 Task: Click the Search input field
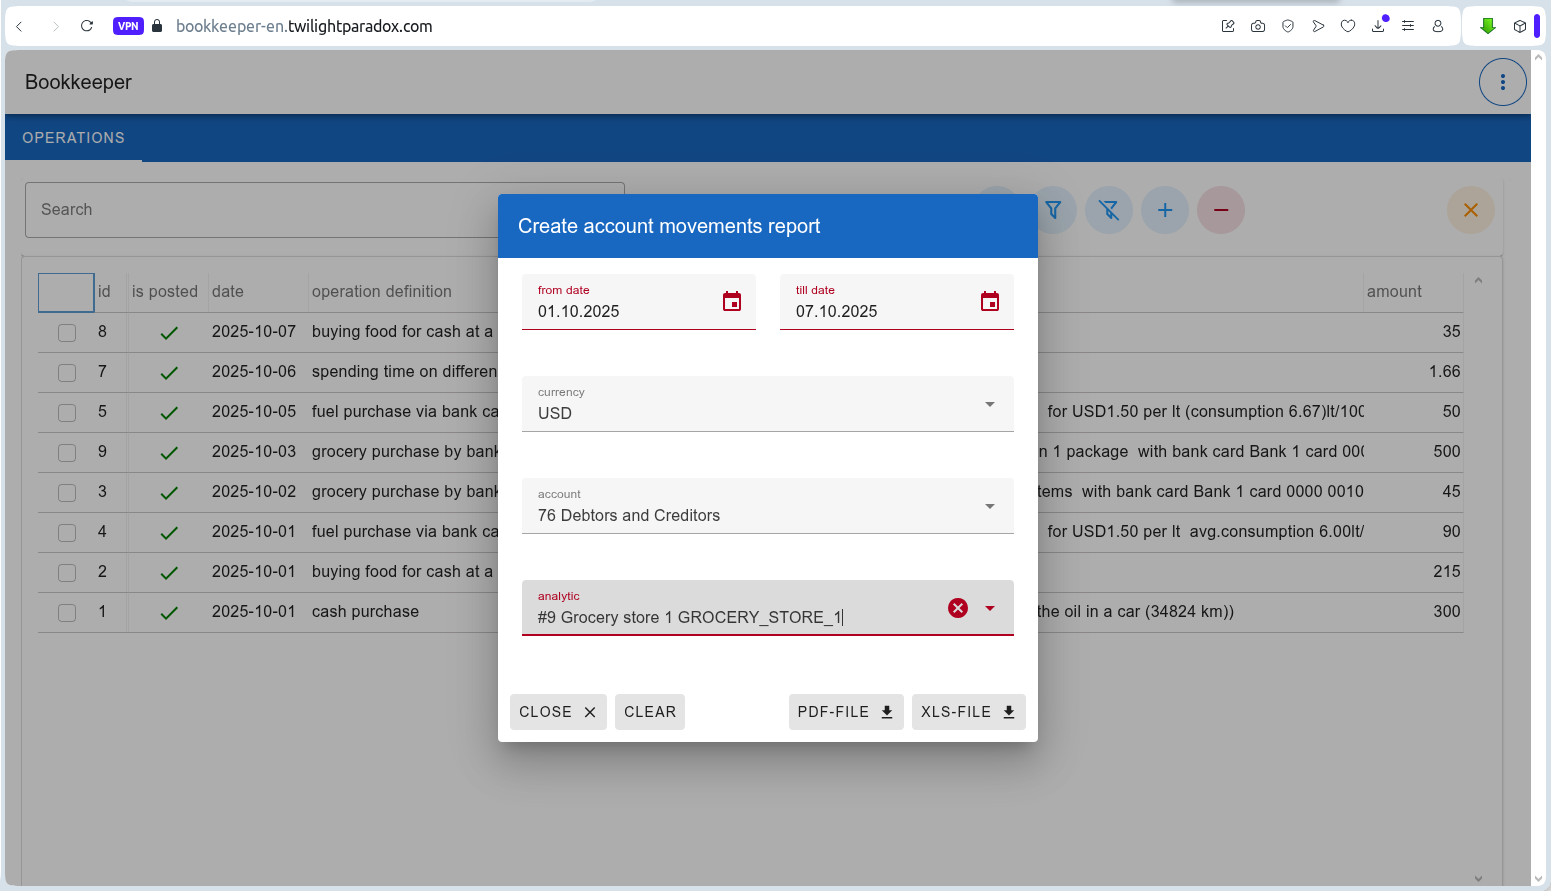[260, 210]
